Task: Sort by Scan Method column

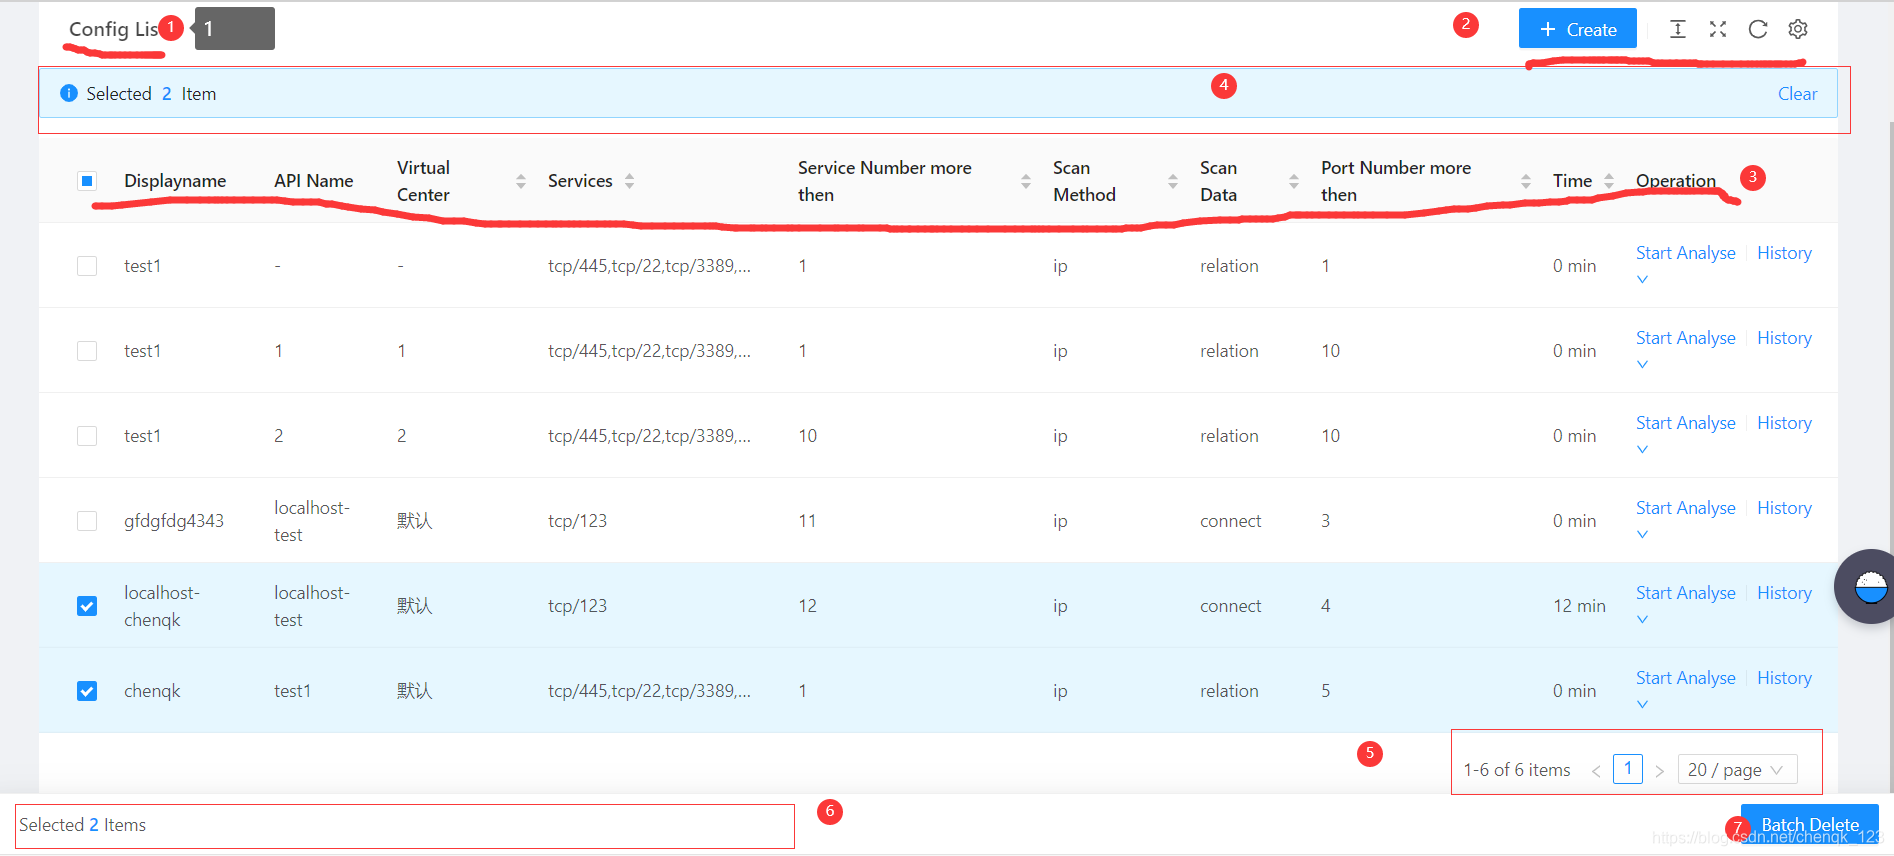Action: pos(1173,181)
